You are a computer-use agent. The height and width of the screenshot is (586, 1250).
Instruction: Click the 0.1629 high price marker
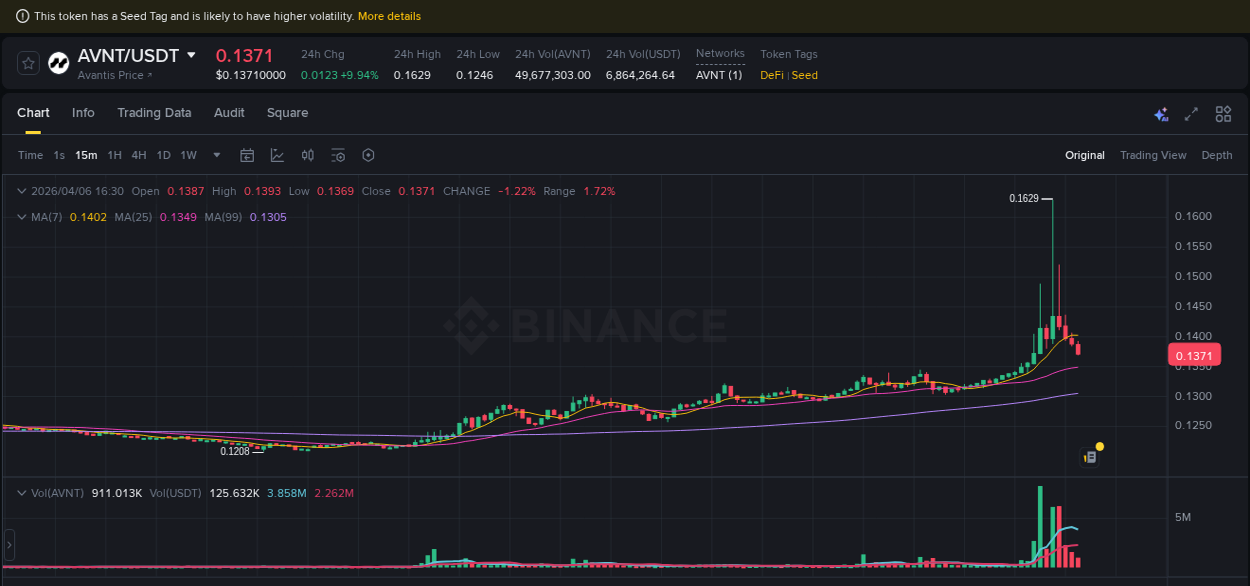[1023, 198]
